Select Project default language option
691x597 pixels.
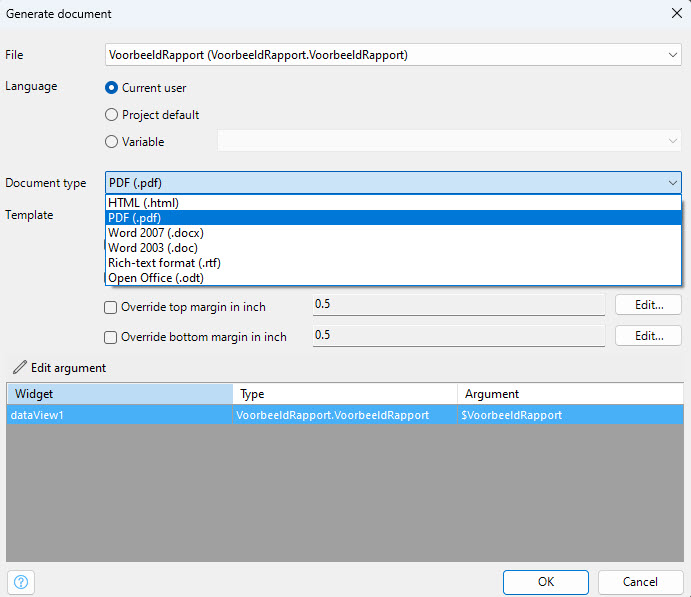[112, 115]
